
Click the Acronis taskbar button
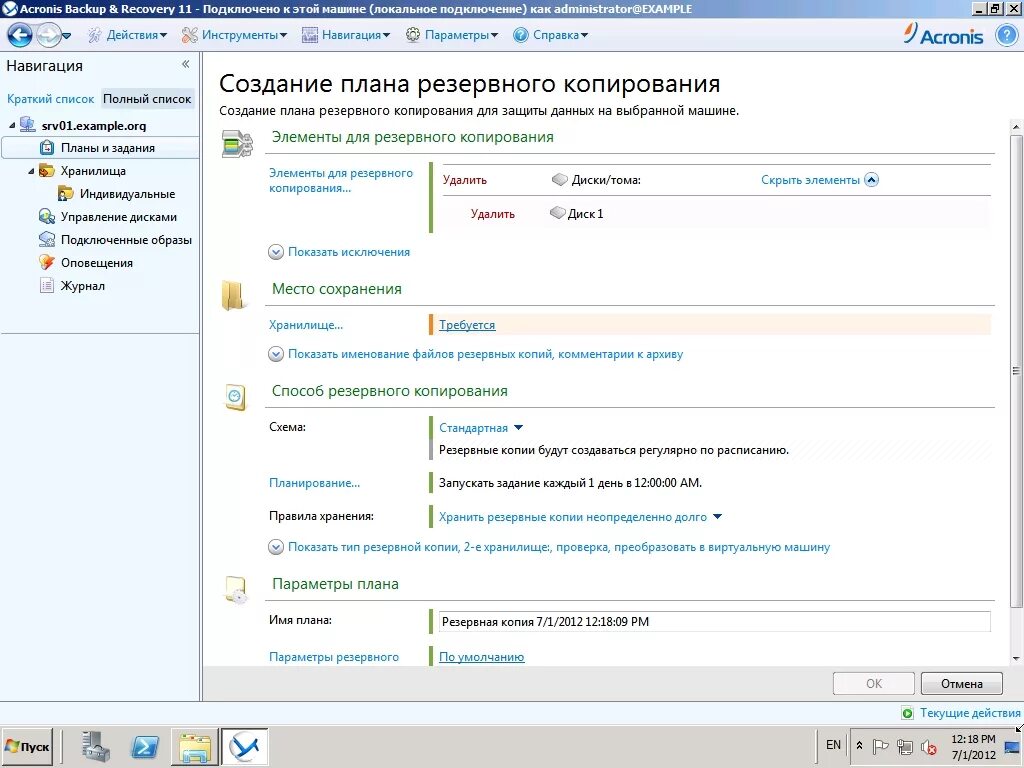245,746
